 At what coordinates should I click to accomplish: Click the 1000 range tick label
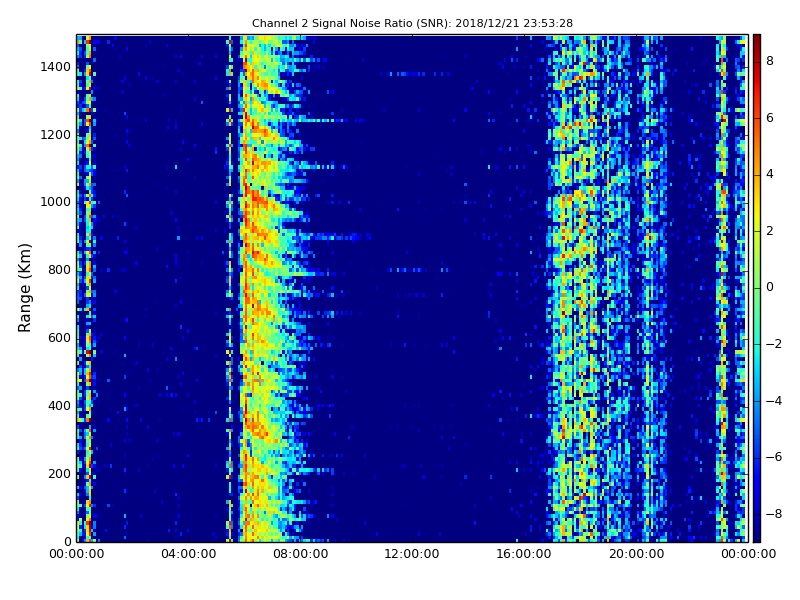point(56,202)
